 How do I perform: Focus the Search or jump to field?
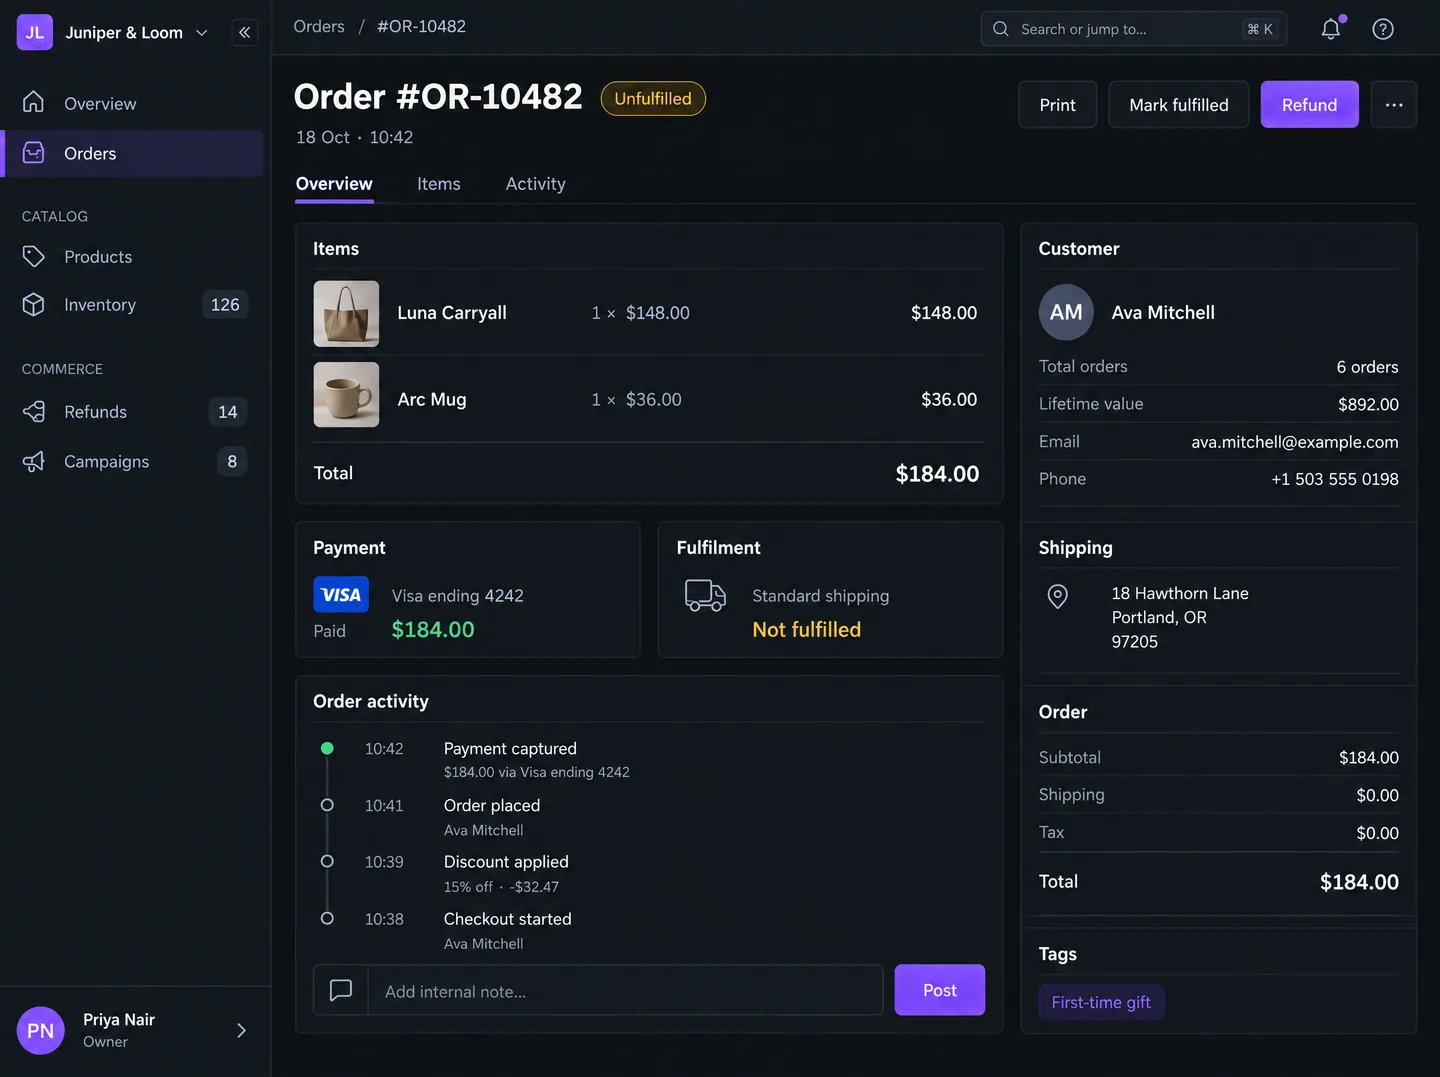[x=1133, y=29]
